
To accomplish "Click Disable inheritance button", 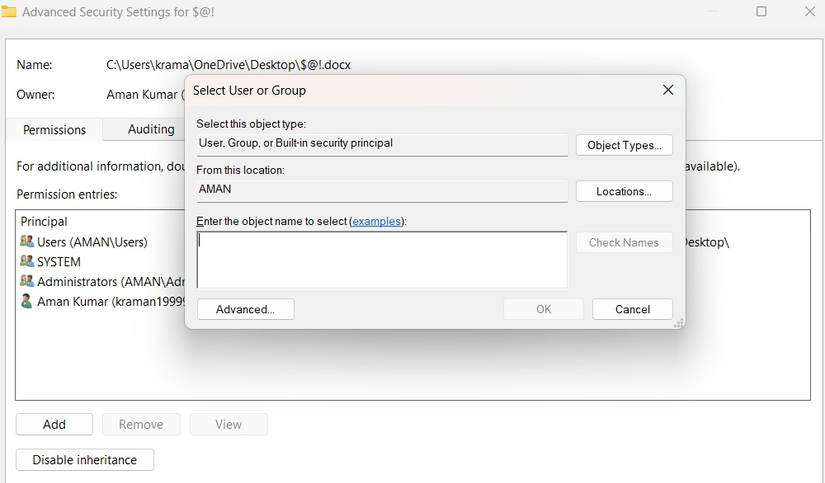I will point(85,460).
